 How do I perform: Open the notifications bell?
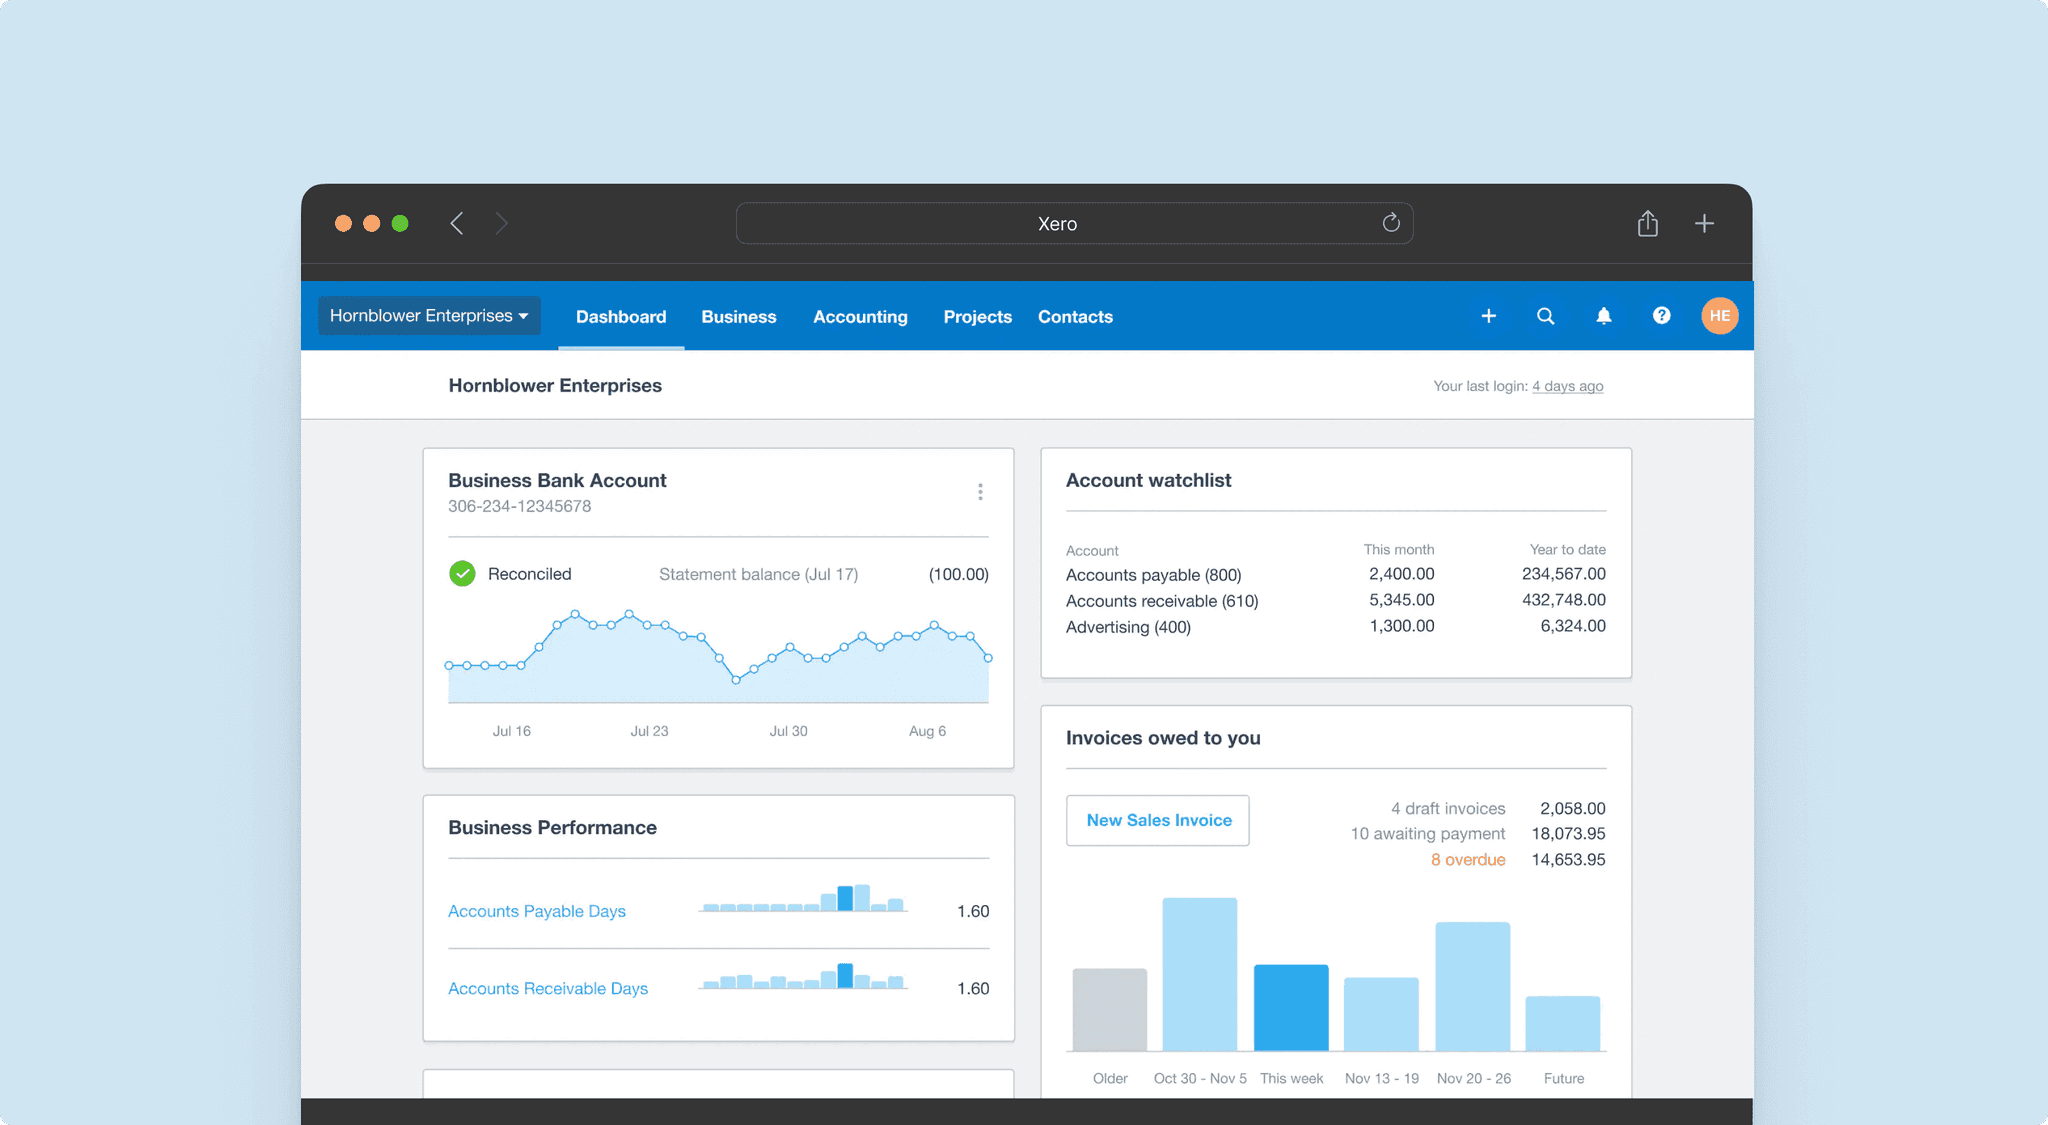tap(1604, 316)
